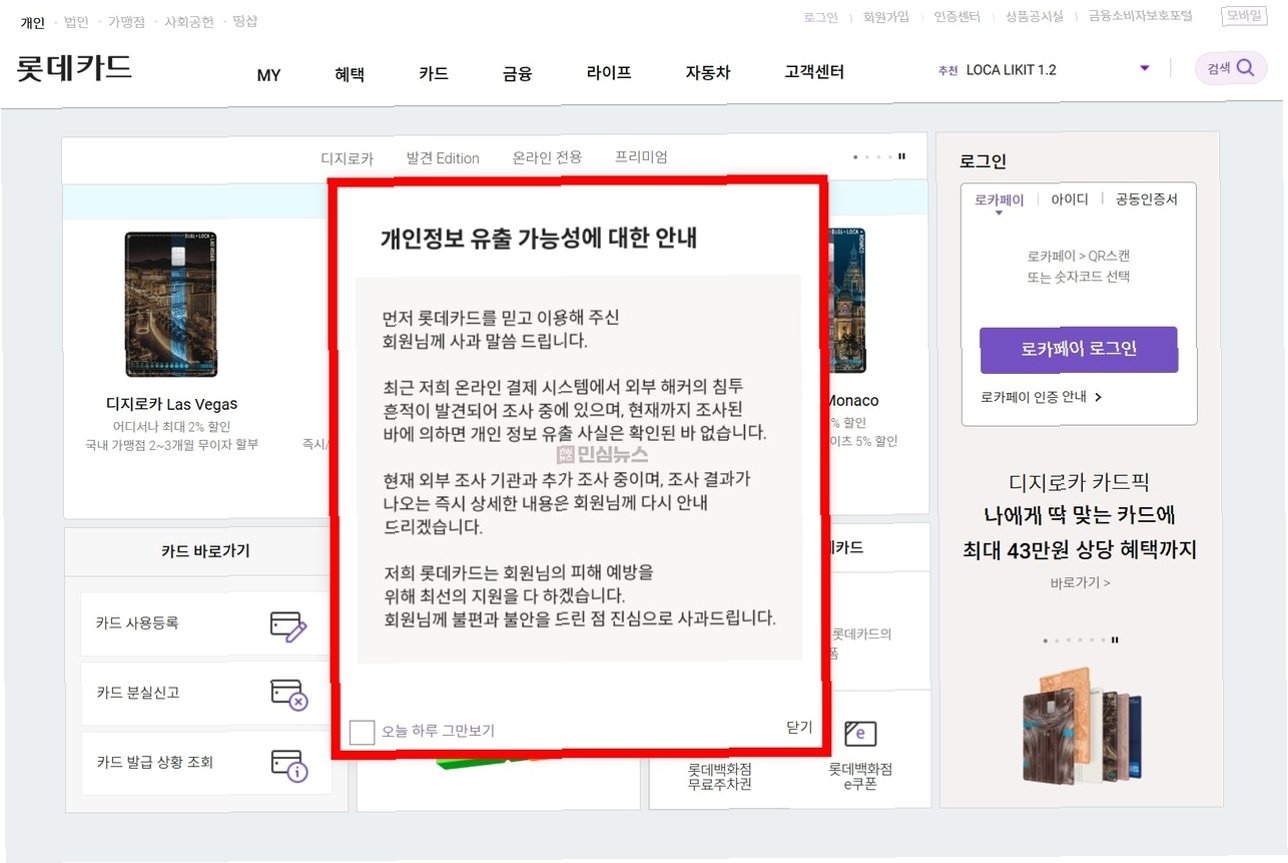Expand the 추천 LOCA LIKIT dropdown arrow

tap(1145, 68)
